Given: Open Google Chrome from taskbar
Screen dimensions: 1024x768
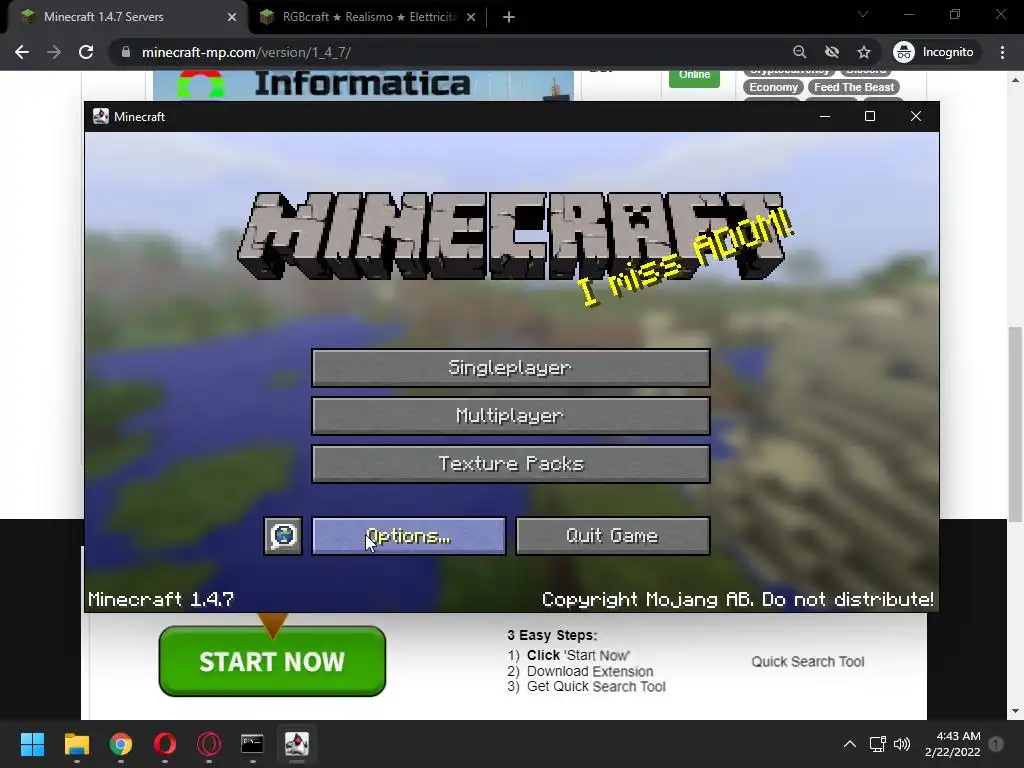Looking at the screenshot, I should pyautogui.click(x=121, y=744).
